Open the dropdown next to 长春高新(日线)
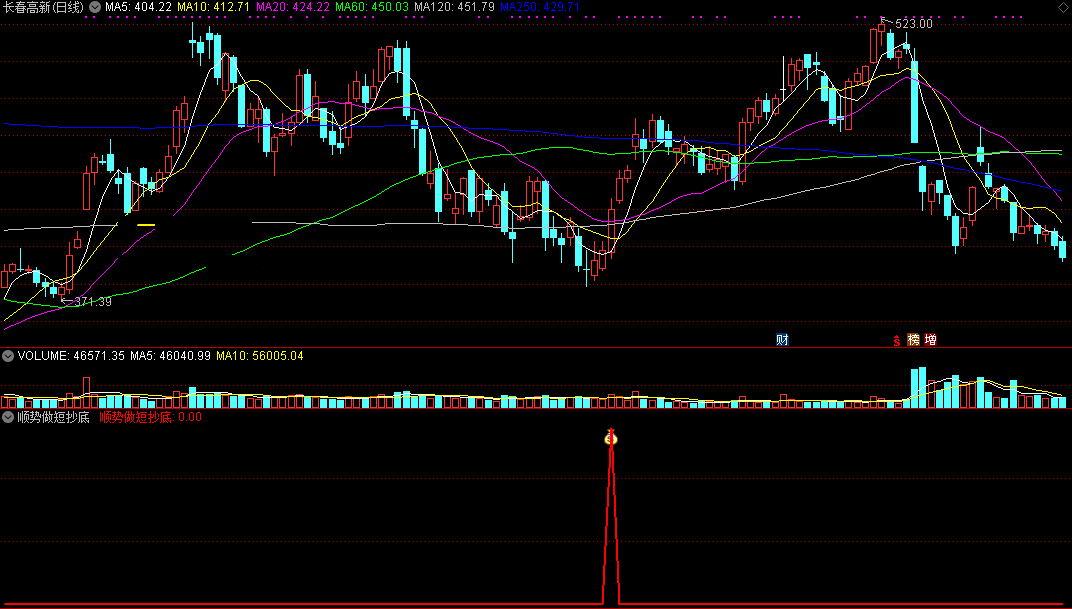 [95, 8]
